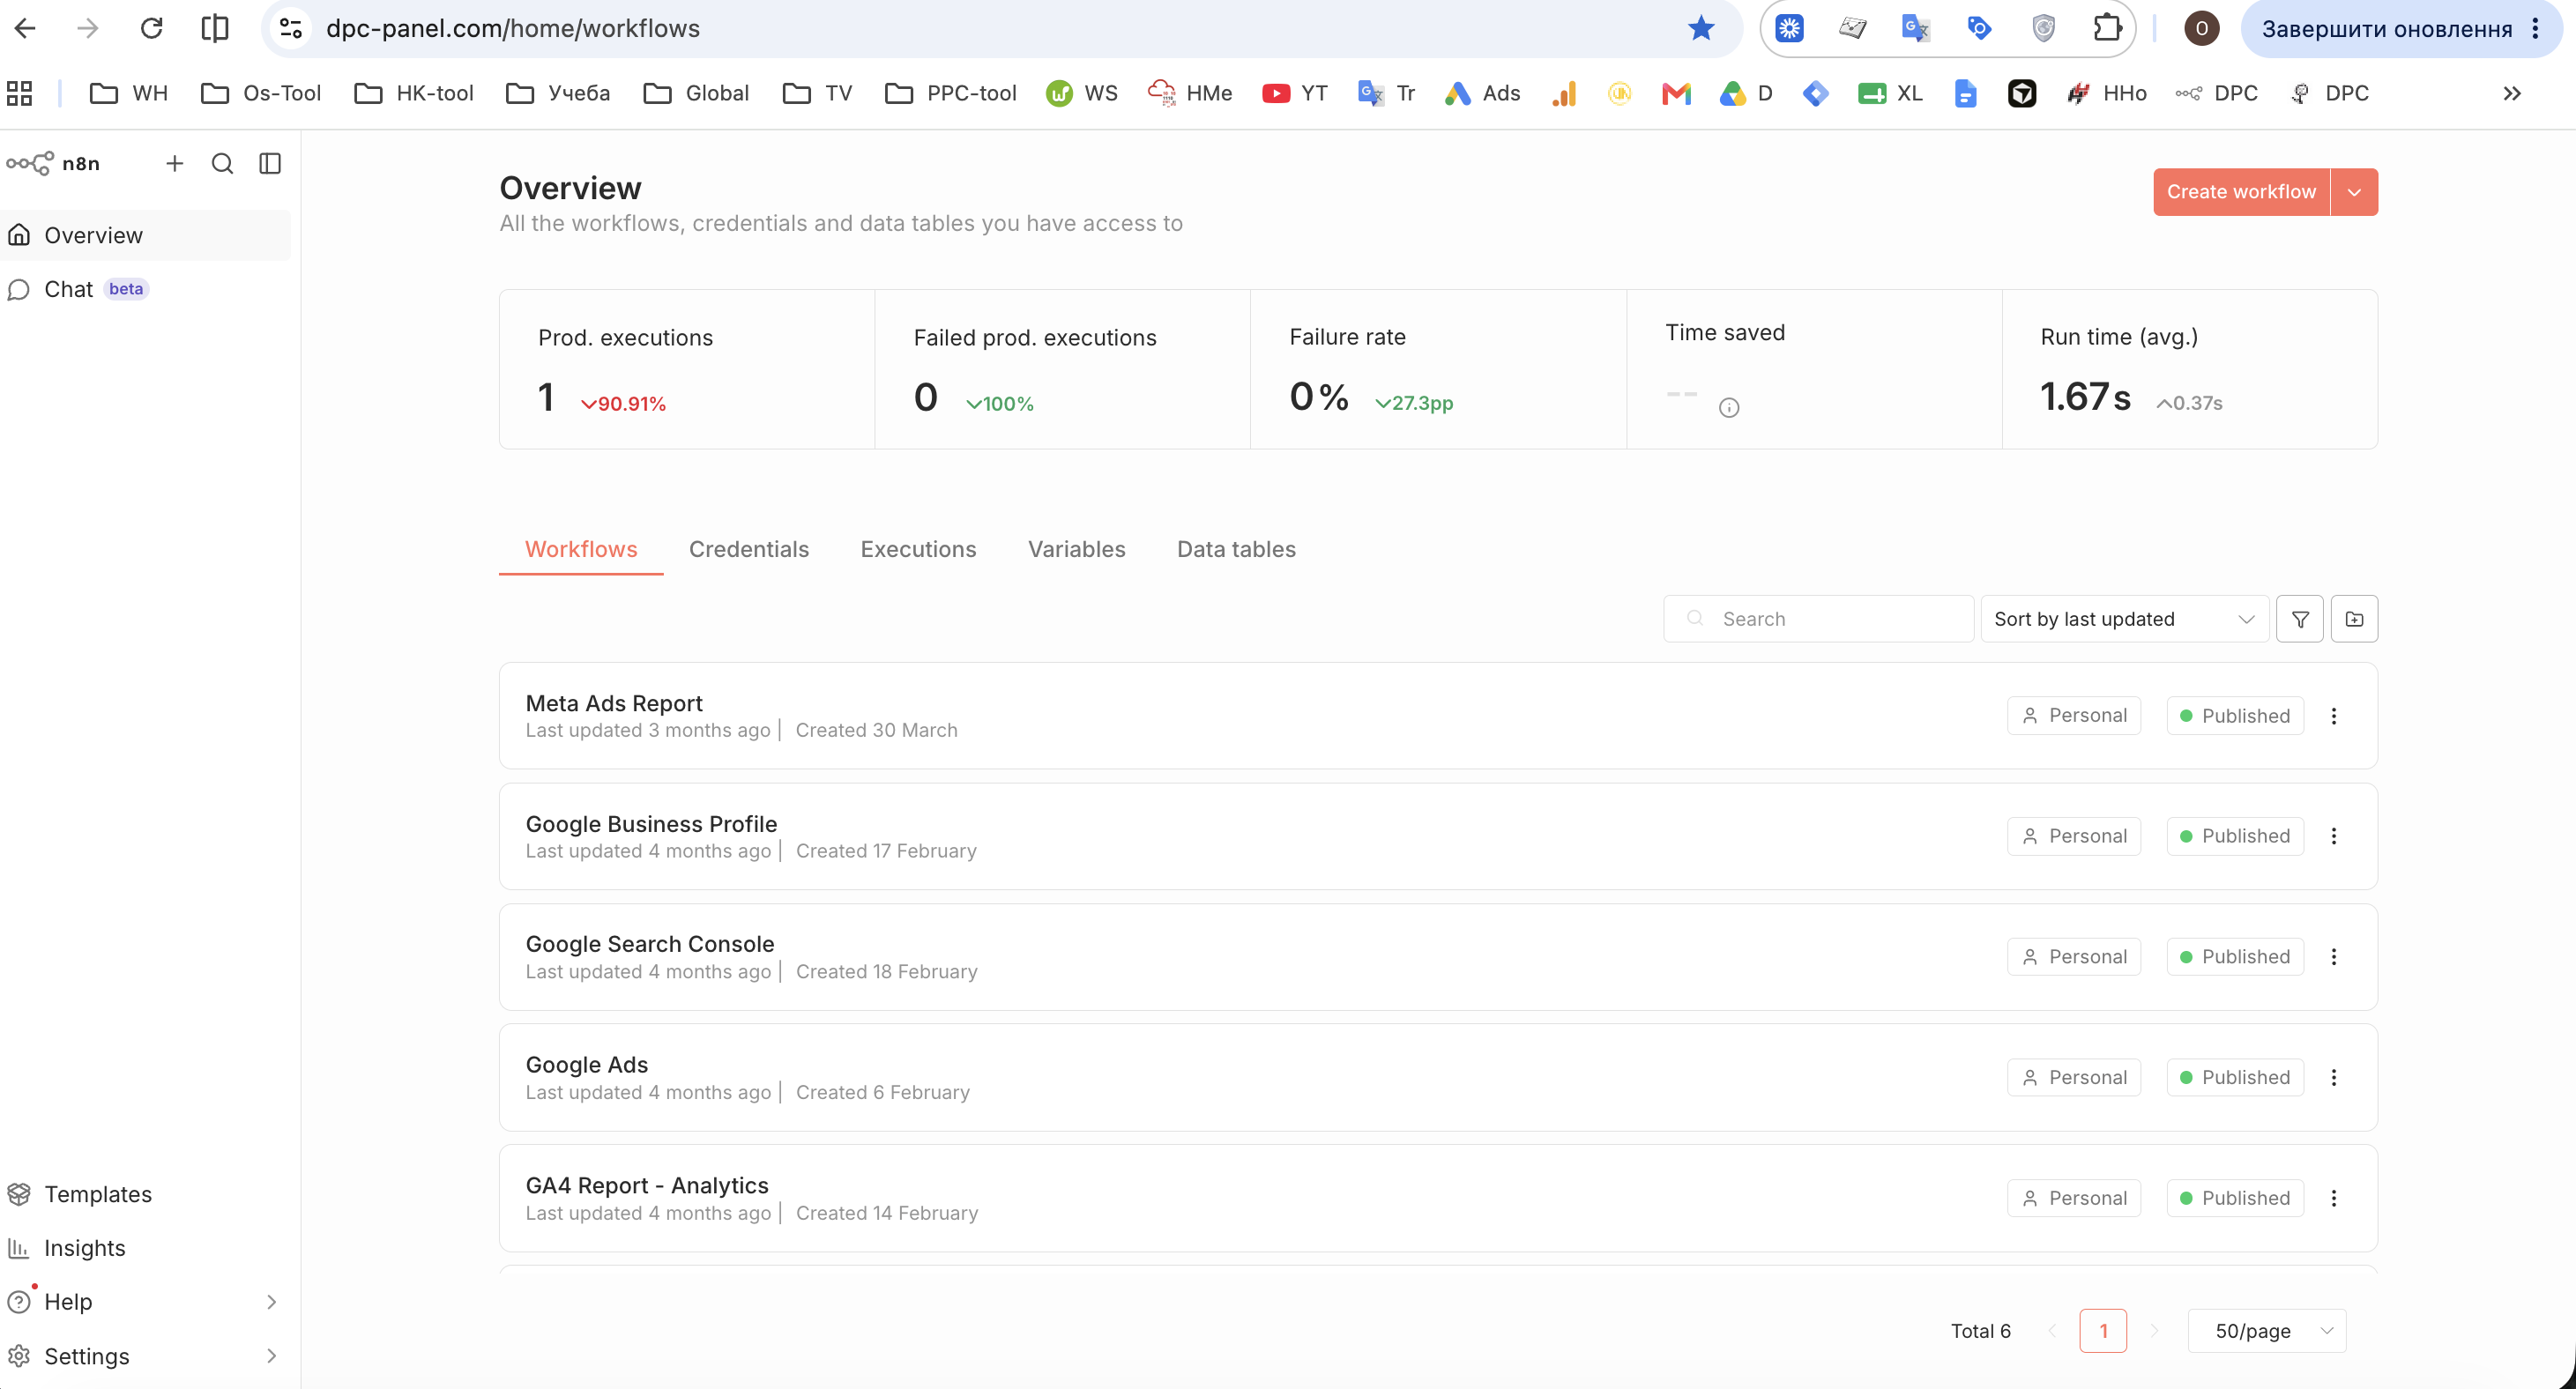This screenshot has width=2576, height=1389.
Task: Click the Create workflow button
Action: pos(2241,192)
